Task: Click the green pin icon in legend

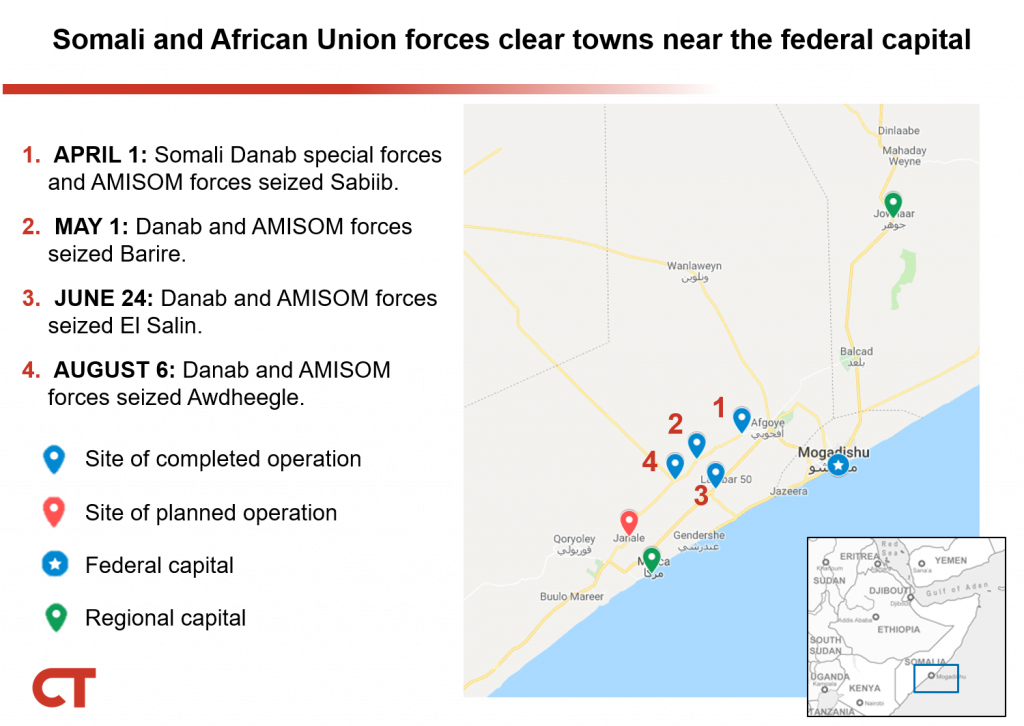Action: (56, 616)
